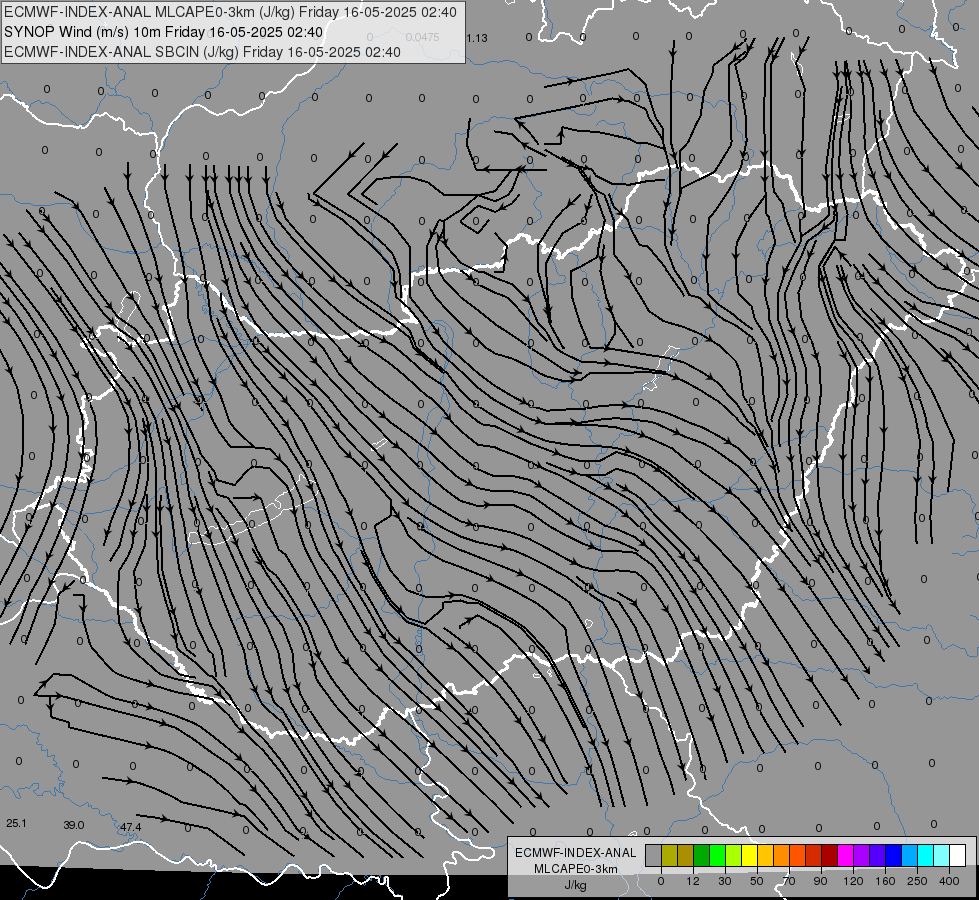Viewport: 979px width, 900px height.
Task: Click the 47.4 value on the map
Action: [x=130, y=827]
